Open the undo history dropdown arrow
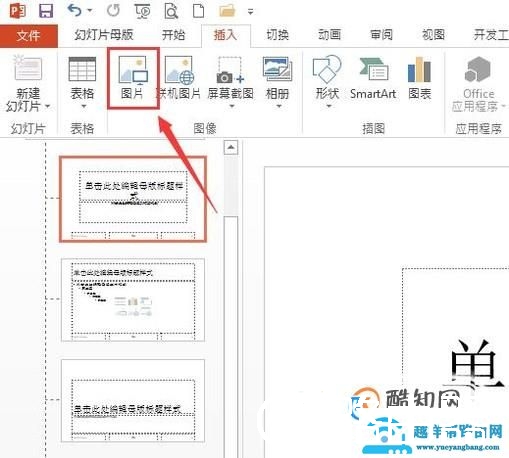The height and width of the screenshot is (458, 509). click(90, 11)
